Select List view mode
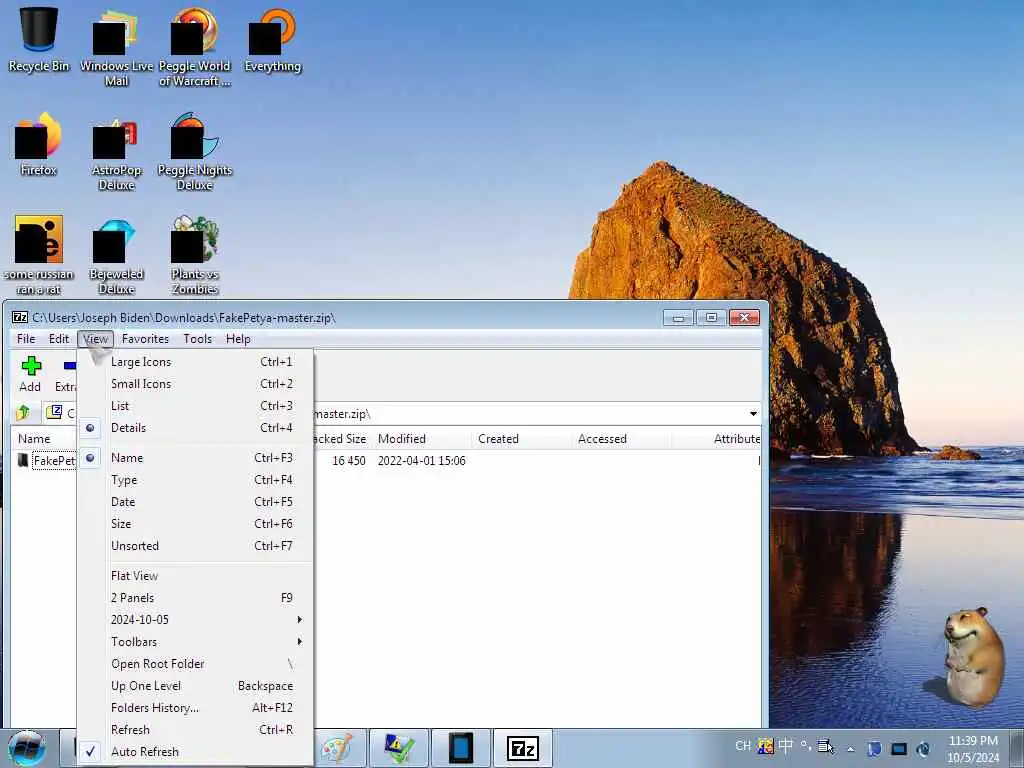 [x=196, y=406]
